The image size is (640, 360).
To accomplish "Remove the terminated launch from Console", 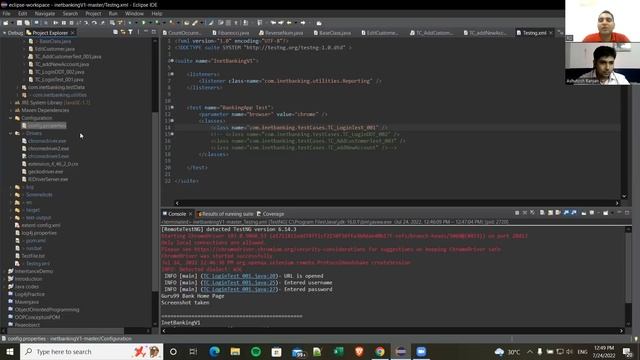I will point(525,213).
